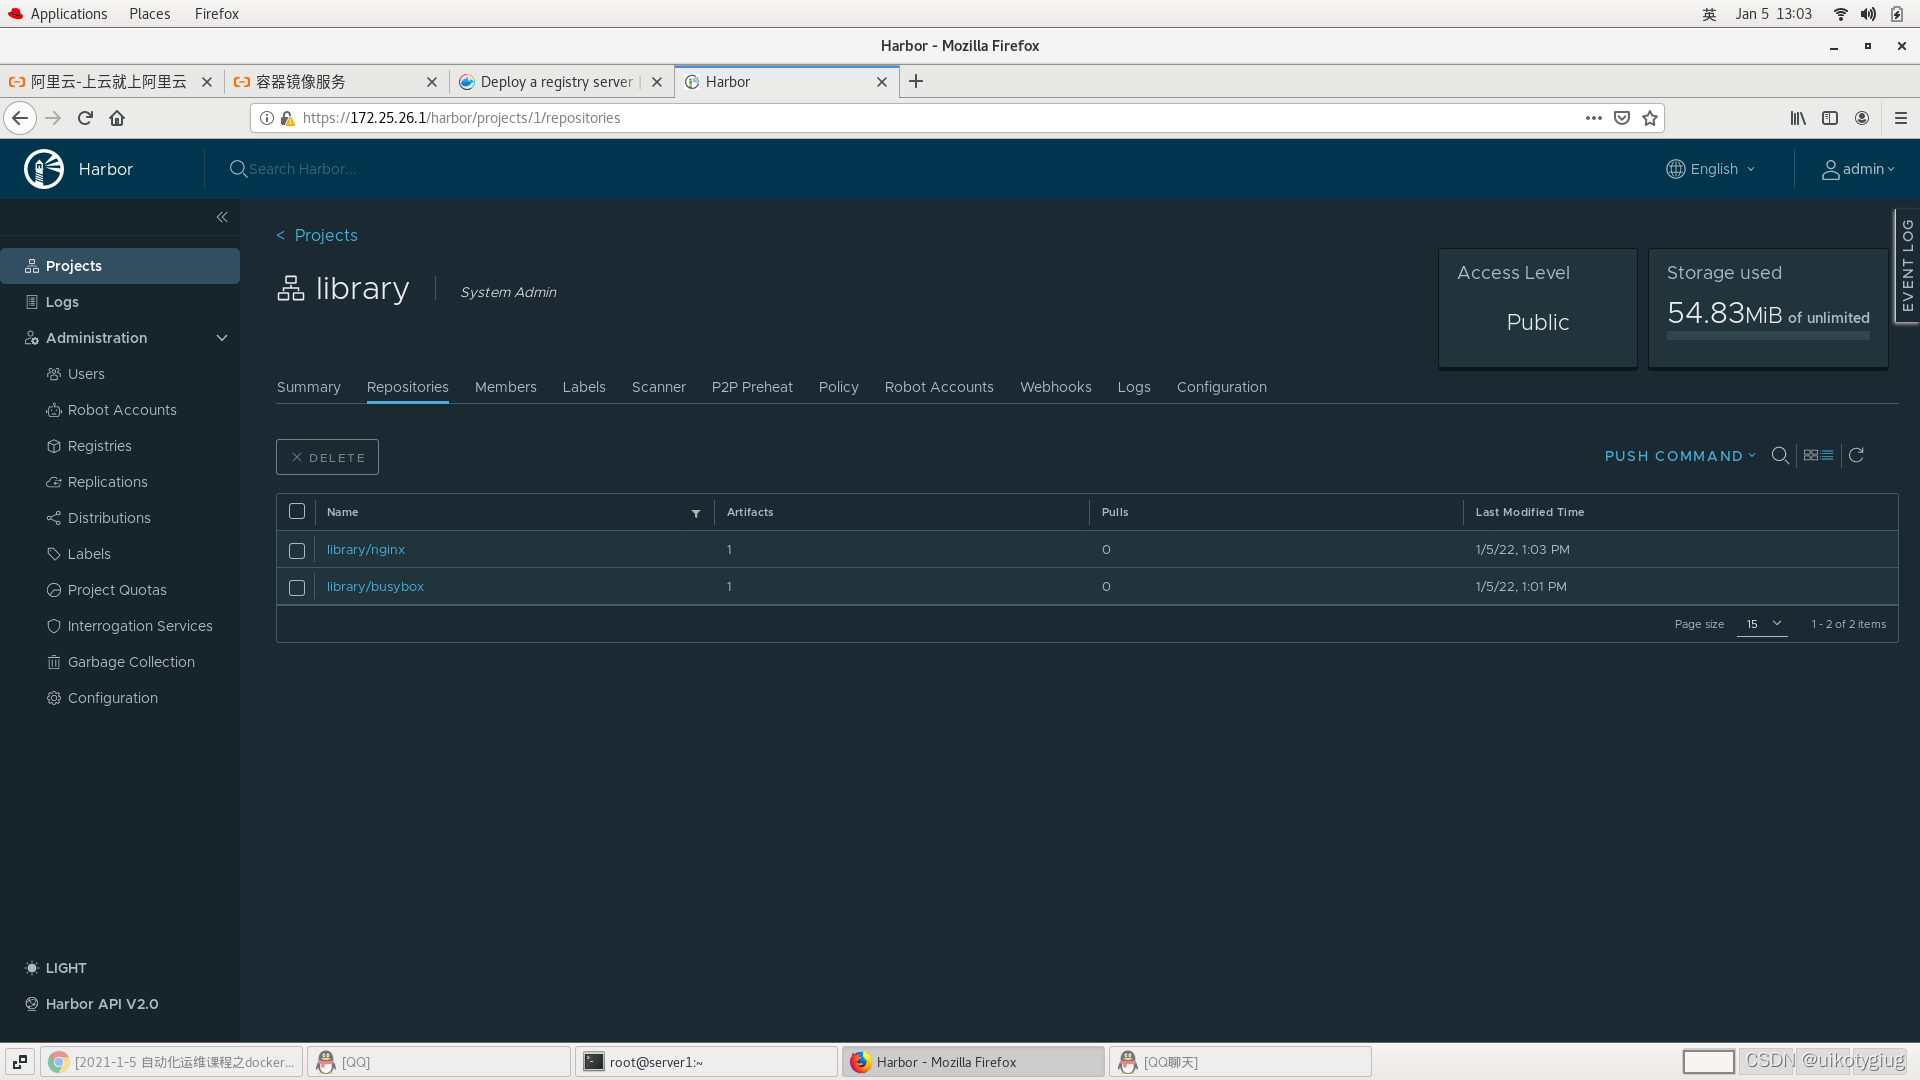1920x1080 pixels.
Task: Click the Harbor logo icon
Action: pos(44,169)
